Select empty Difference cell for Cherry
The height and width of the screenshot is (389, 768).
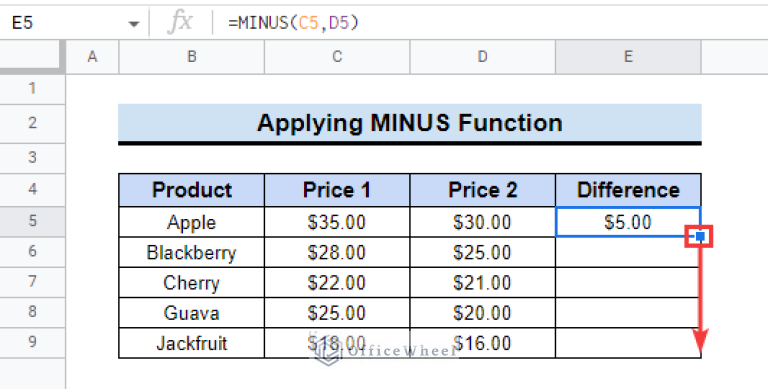[x=628, y=283]
